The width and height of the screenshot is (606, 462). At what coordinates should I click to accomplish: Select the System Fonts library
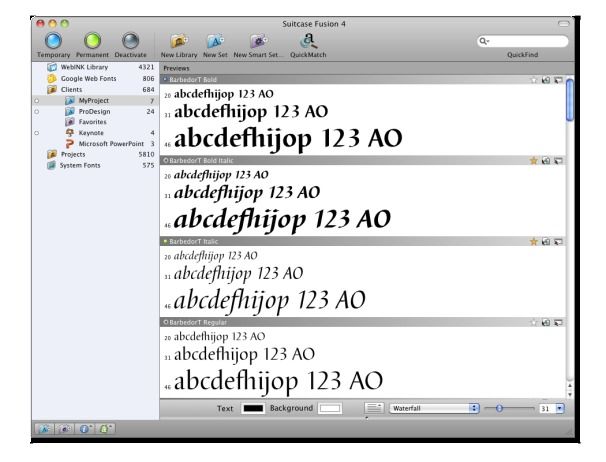[95, 165]
